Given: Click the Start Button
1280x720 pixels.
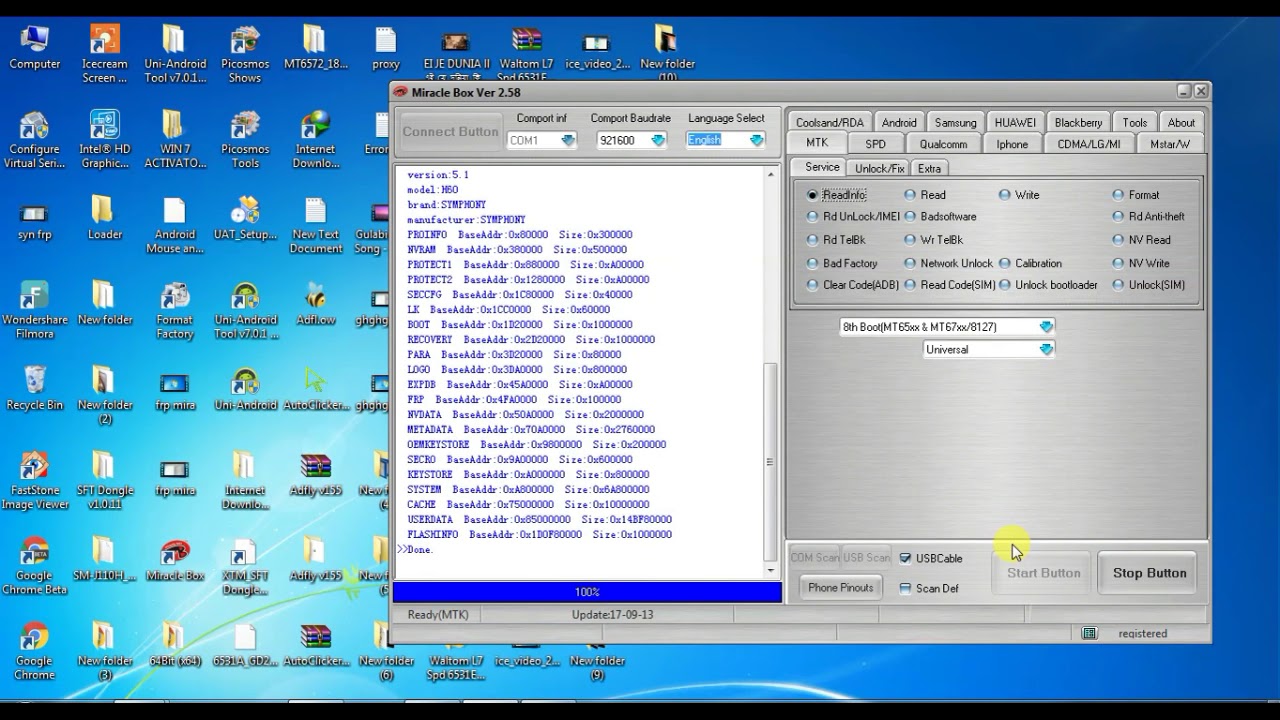Looking at the screenshot, I should point(1043,573).
